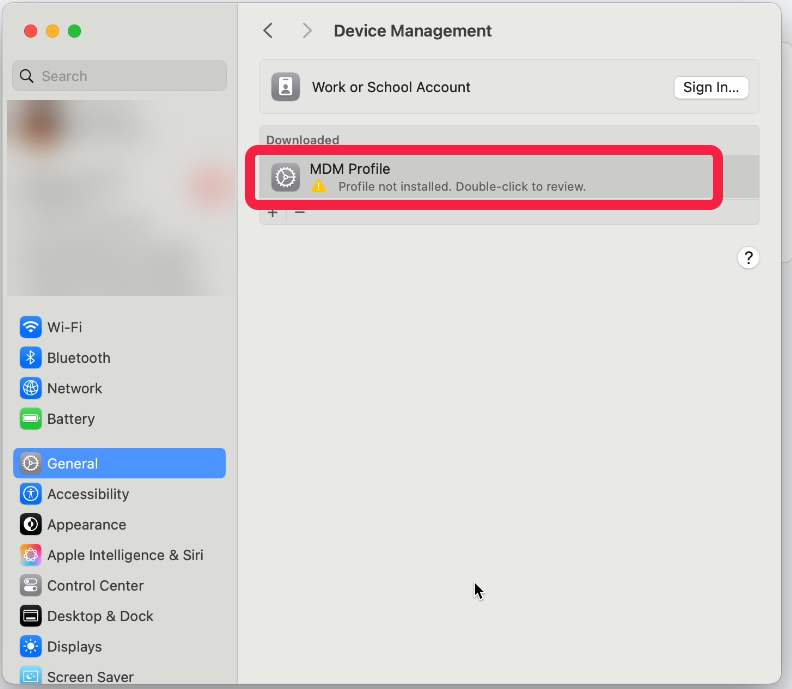Viewport: 792px width, 689px height.
Task: Select General in the sidebar
Action: pos(119,463)
